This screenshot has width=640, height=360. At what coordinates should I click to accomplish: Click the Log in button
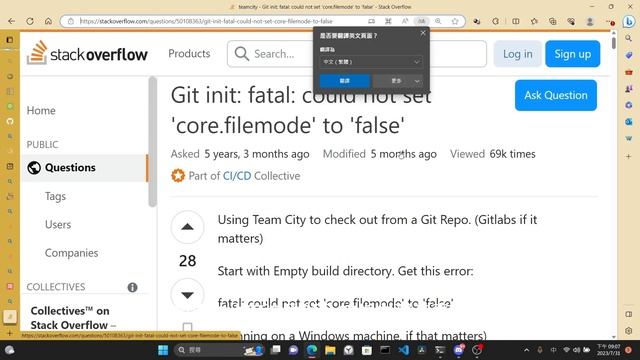tap(517, 54)
